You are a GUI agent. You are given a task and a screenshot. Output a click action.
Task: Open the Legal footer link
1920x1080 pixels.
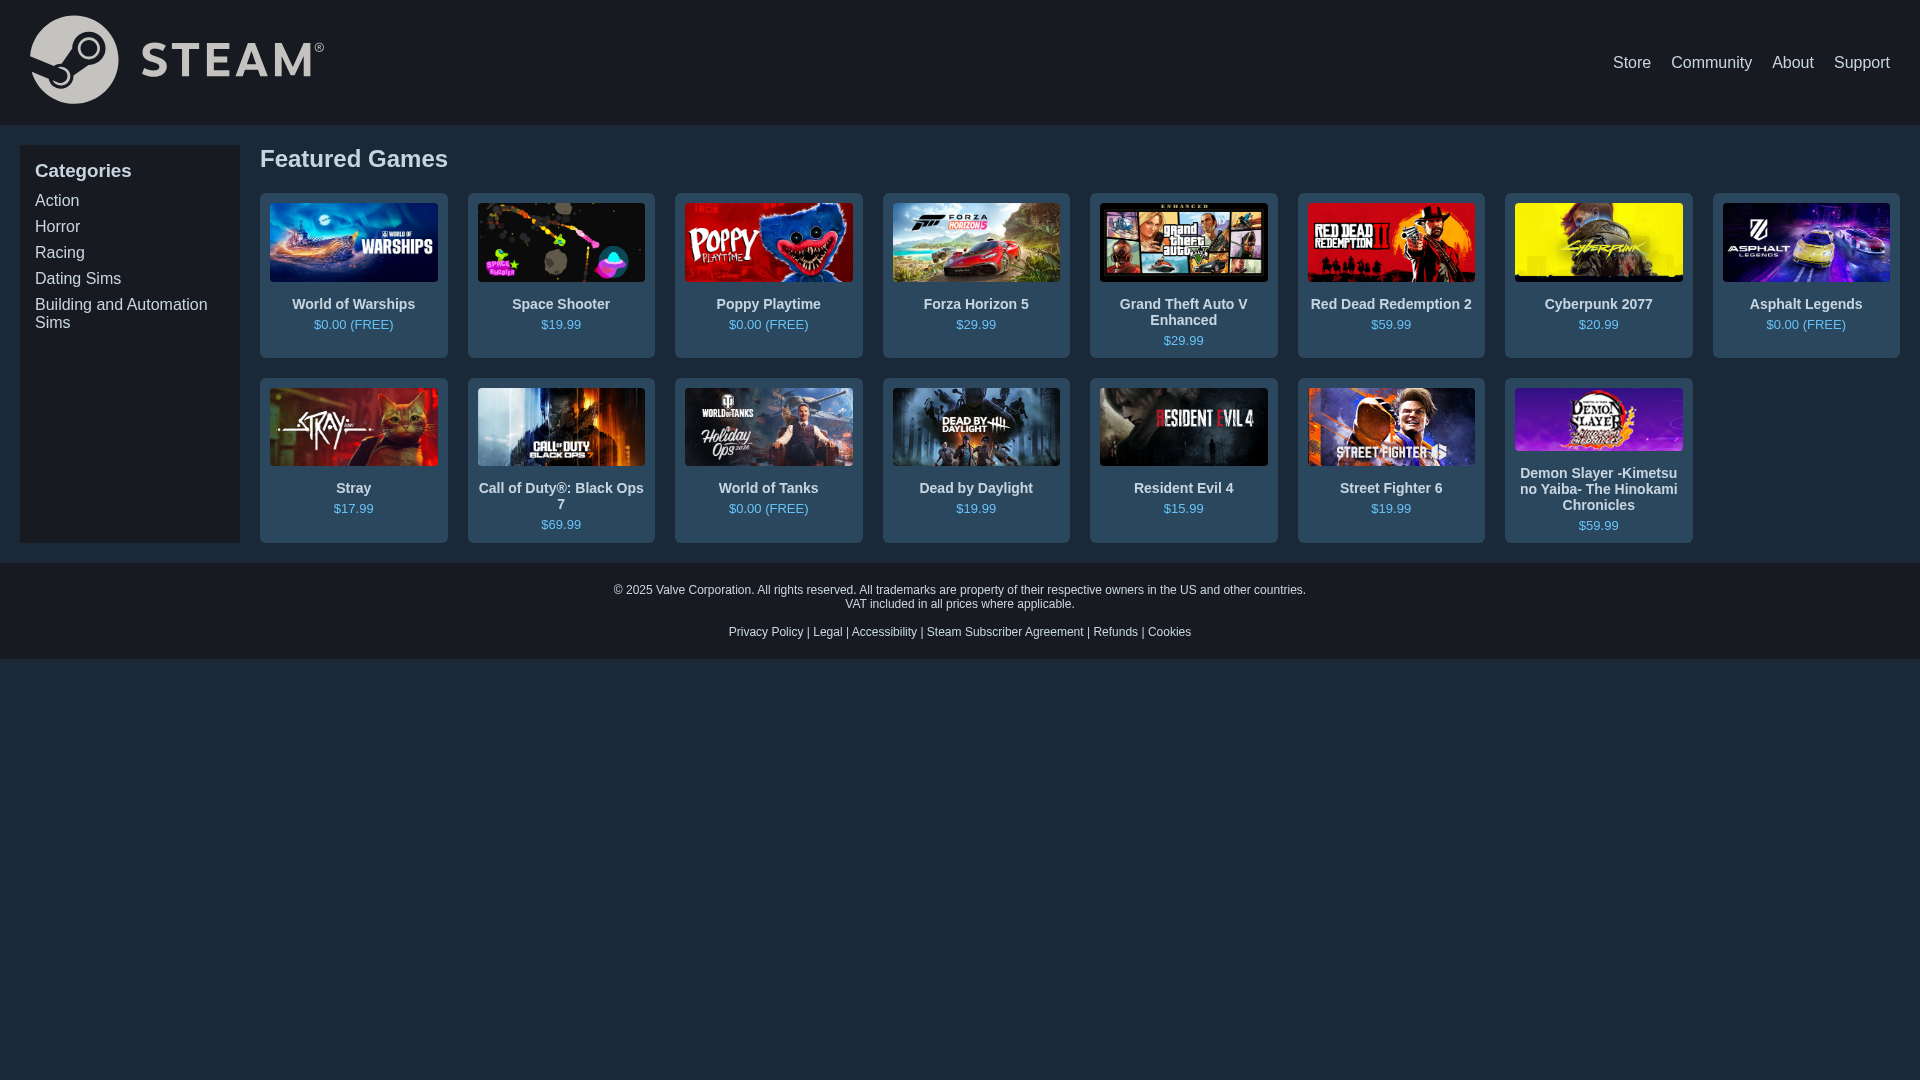click(x=827, y=632)
